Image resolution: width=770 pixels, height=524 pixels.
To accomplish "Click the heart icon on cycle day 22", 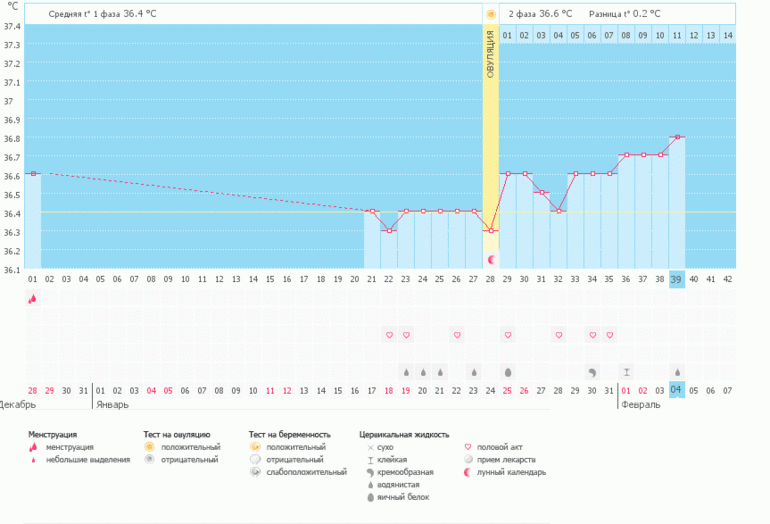I will [x=389, y=335].
